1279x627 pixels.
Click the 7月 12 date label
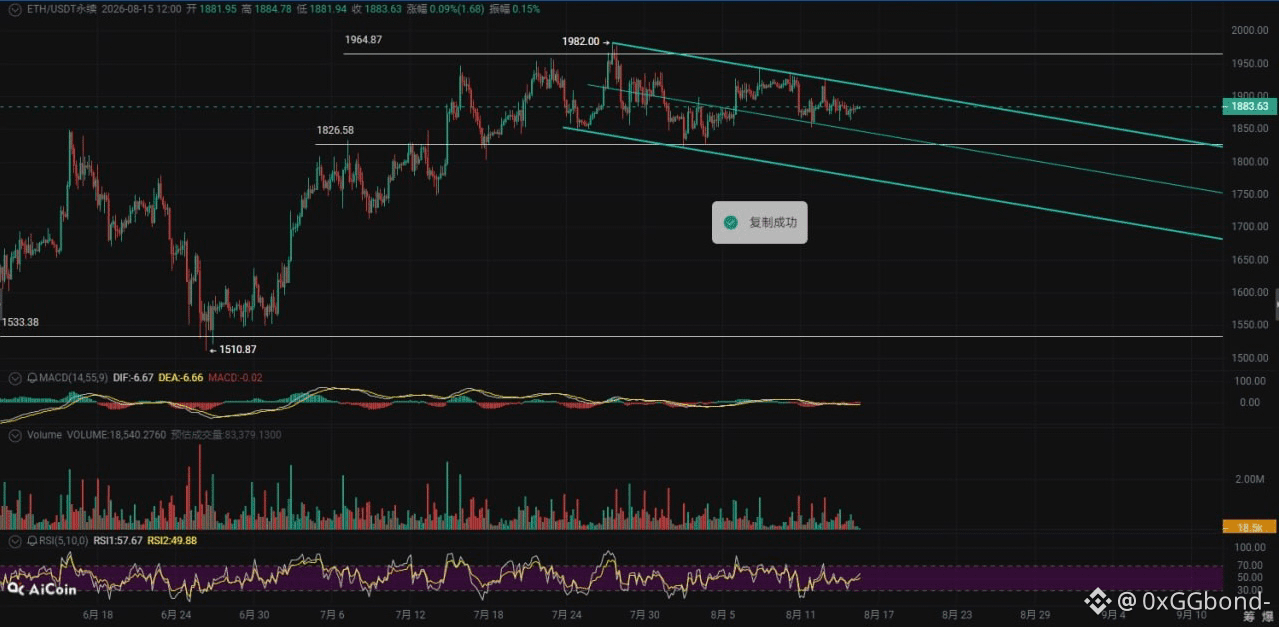[409, 614]
